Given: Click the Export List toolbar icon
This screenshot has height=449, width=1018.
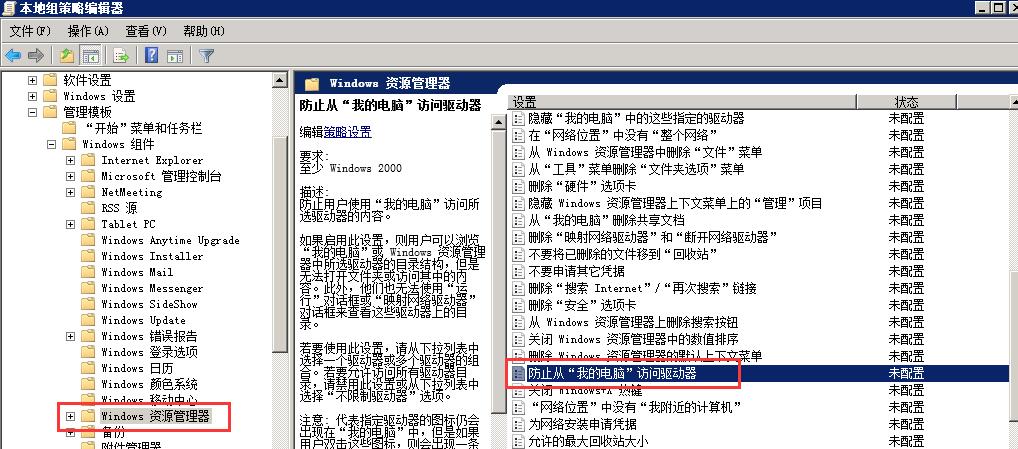Looking at the screenshot, I should point(121,56).
